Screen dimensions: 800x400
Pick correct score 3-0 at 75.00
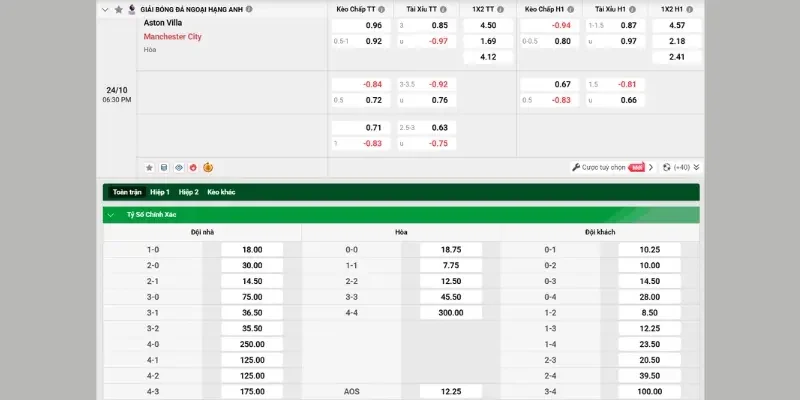(252, 297)
